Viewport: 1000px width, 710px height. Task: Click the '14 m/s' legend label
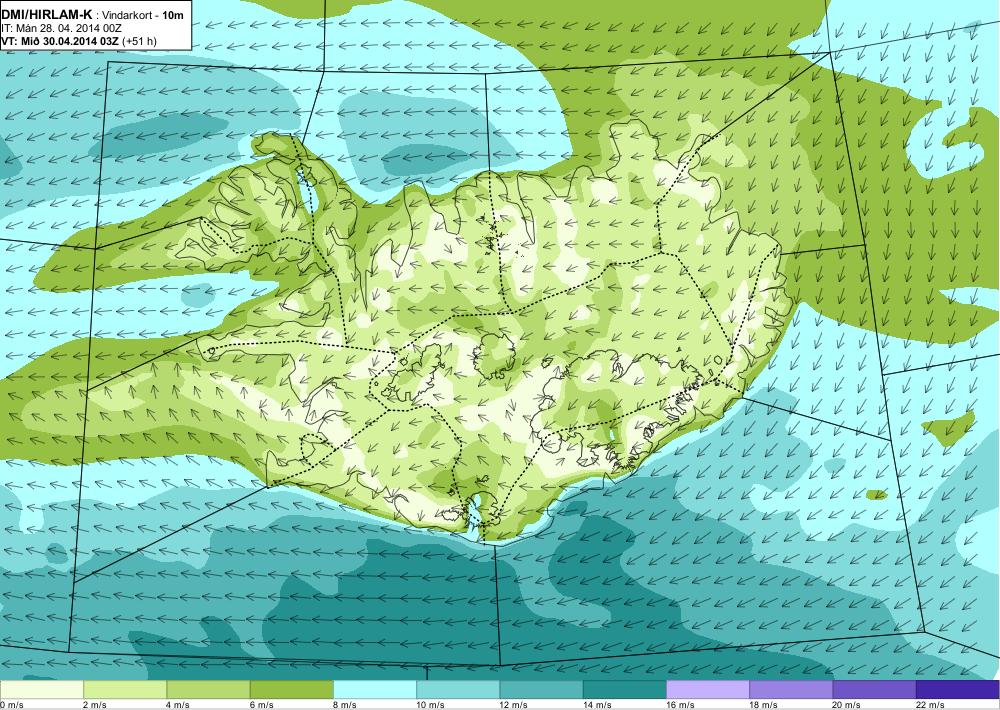point(597,705)
